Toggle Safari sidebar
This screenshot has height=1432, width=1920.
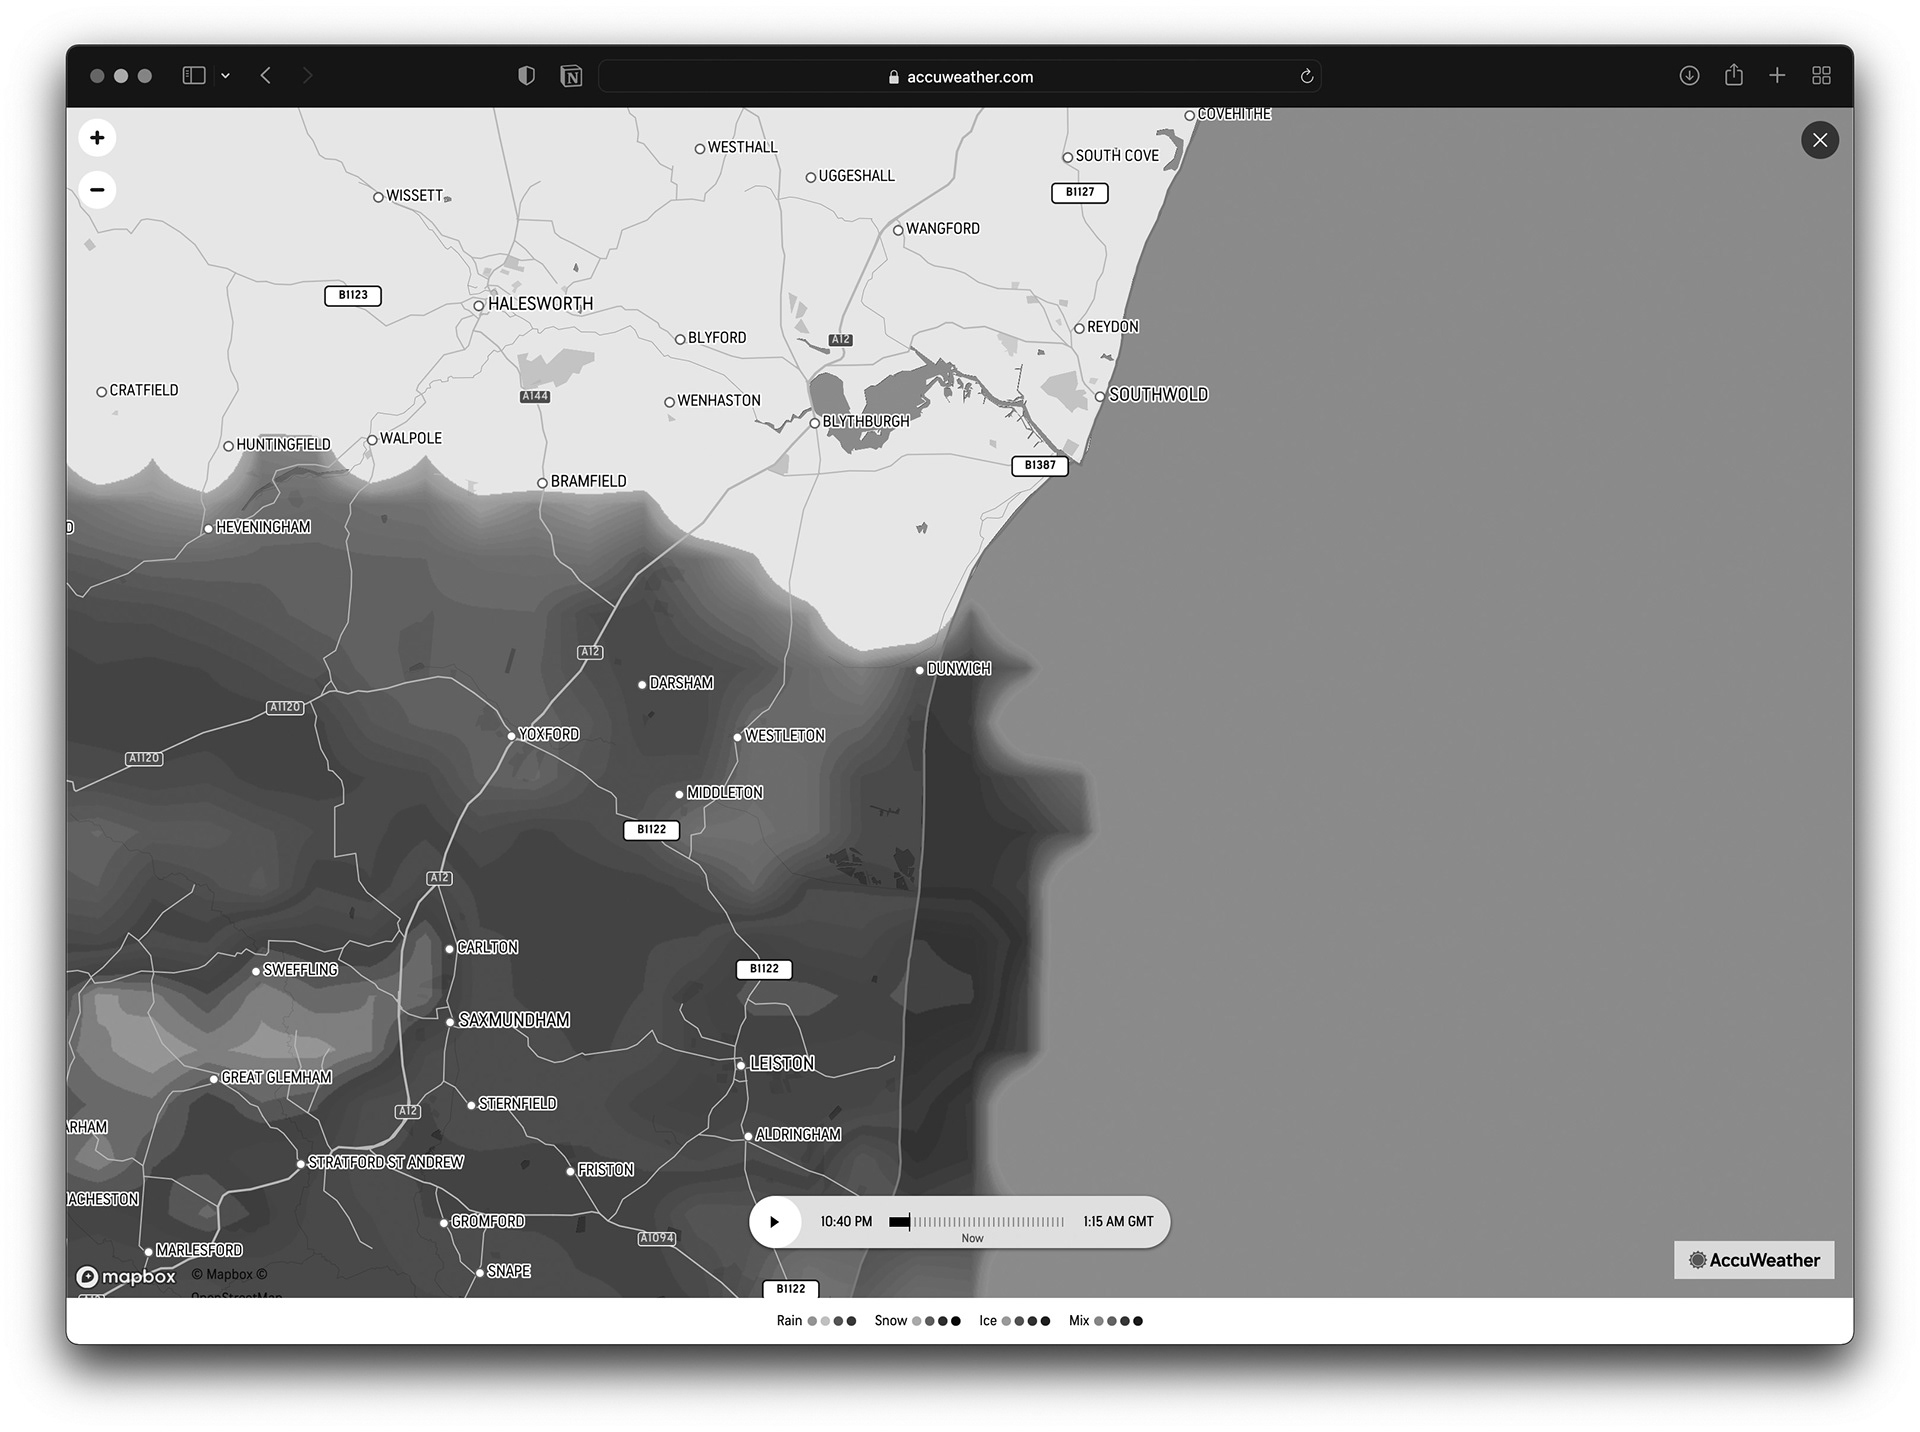click(194, 76)
